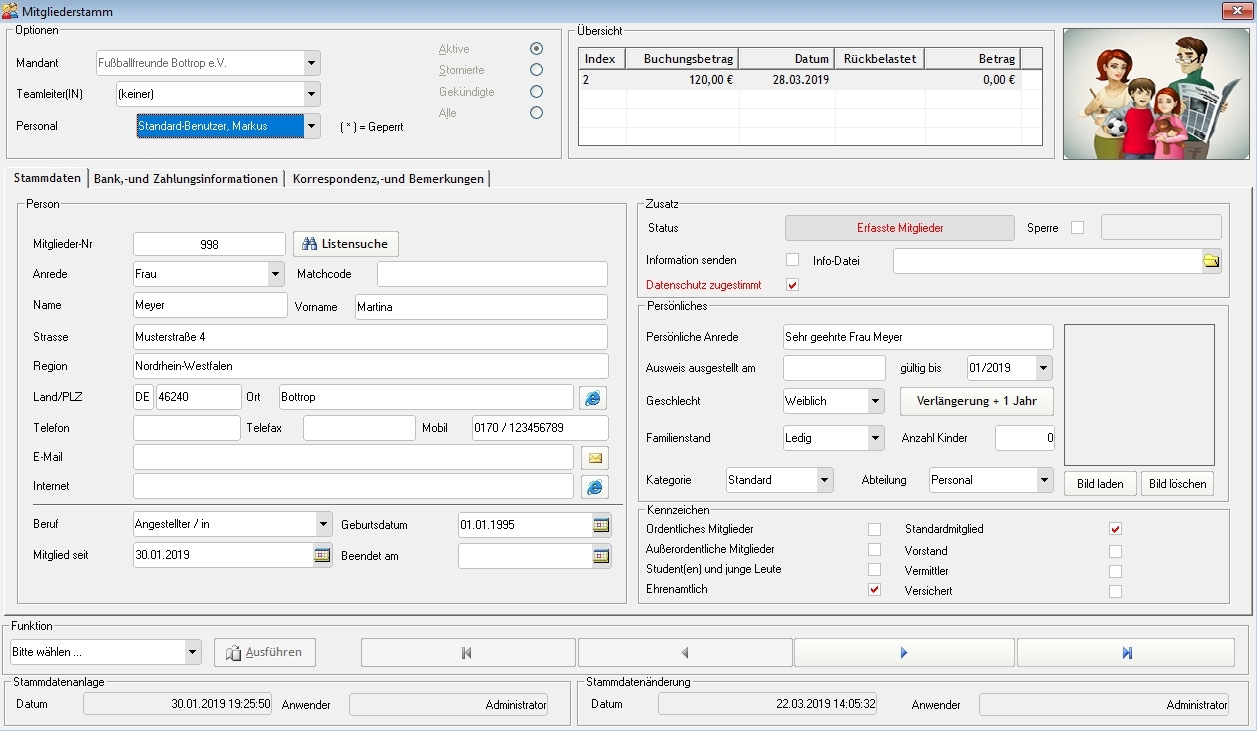
Task: Tick the Information senden checkbox
Action: tap(793, 260)
